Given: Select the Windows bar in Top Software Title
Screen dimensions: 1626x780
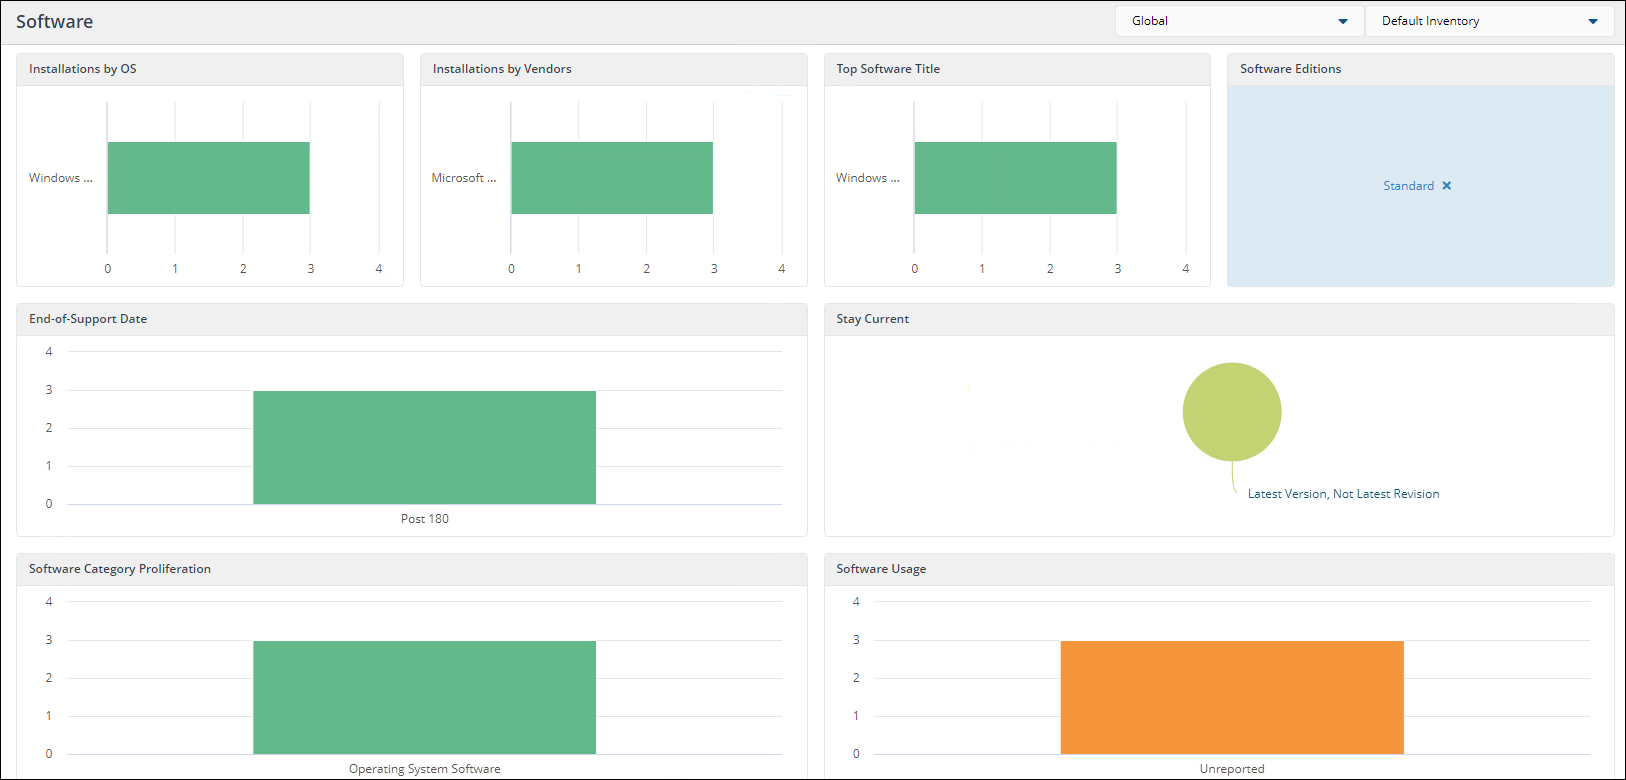Looking at the screenshot, I should tap(1015, 178).
